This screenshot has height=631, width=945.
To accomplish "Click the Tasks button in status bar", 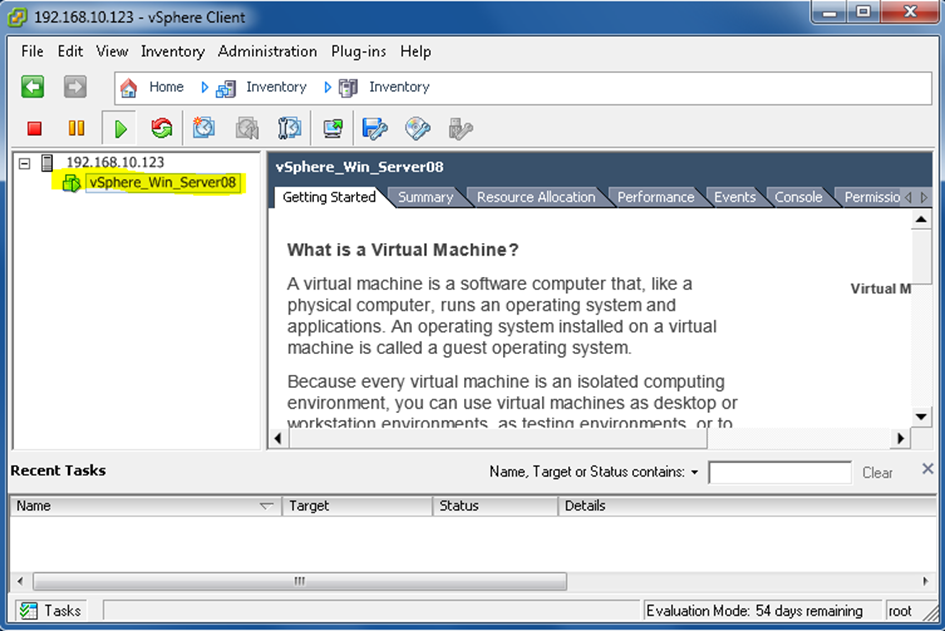I will click(51, 611).
